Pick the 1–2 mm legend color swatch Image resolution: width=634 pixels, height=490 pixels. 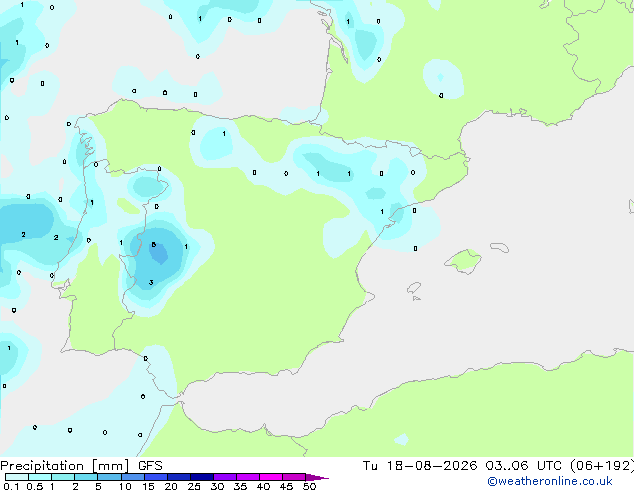click(x=63, y=477)
